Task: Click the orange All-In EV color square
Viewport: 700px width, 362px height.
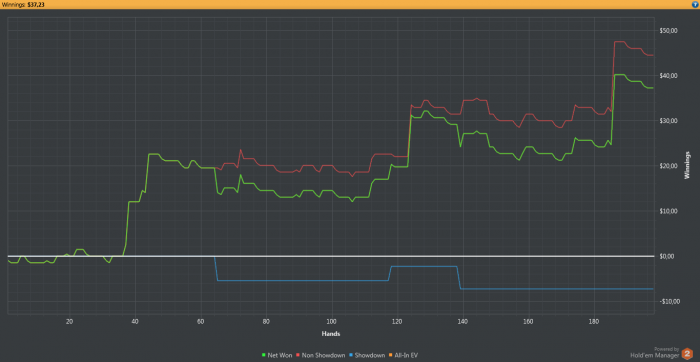Action: point(390,356)
